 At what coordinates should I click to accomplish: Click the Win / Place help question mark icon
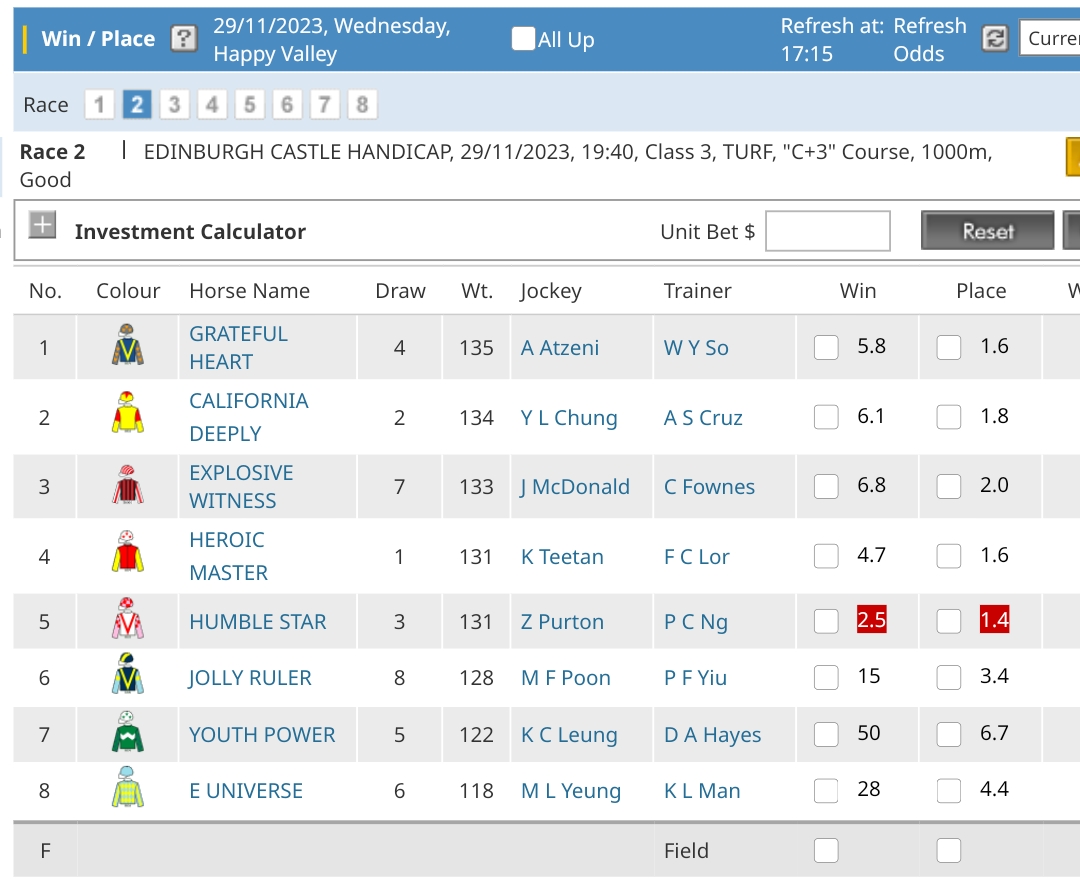click(183, 39)
